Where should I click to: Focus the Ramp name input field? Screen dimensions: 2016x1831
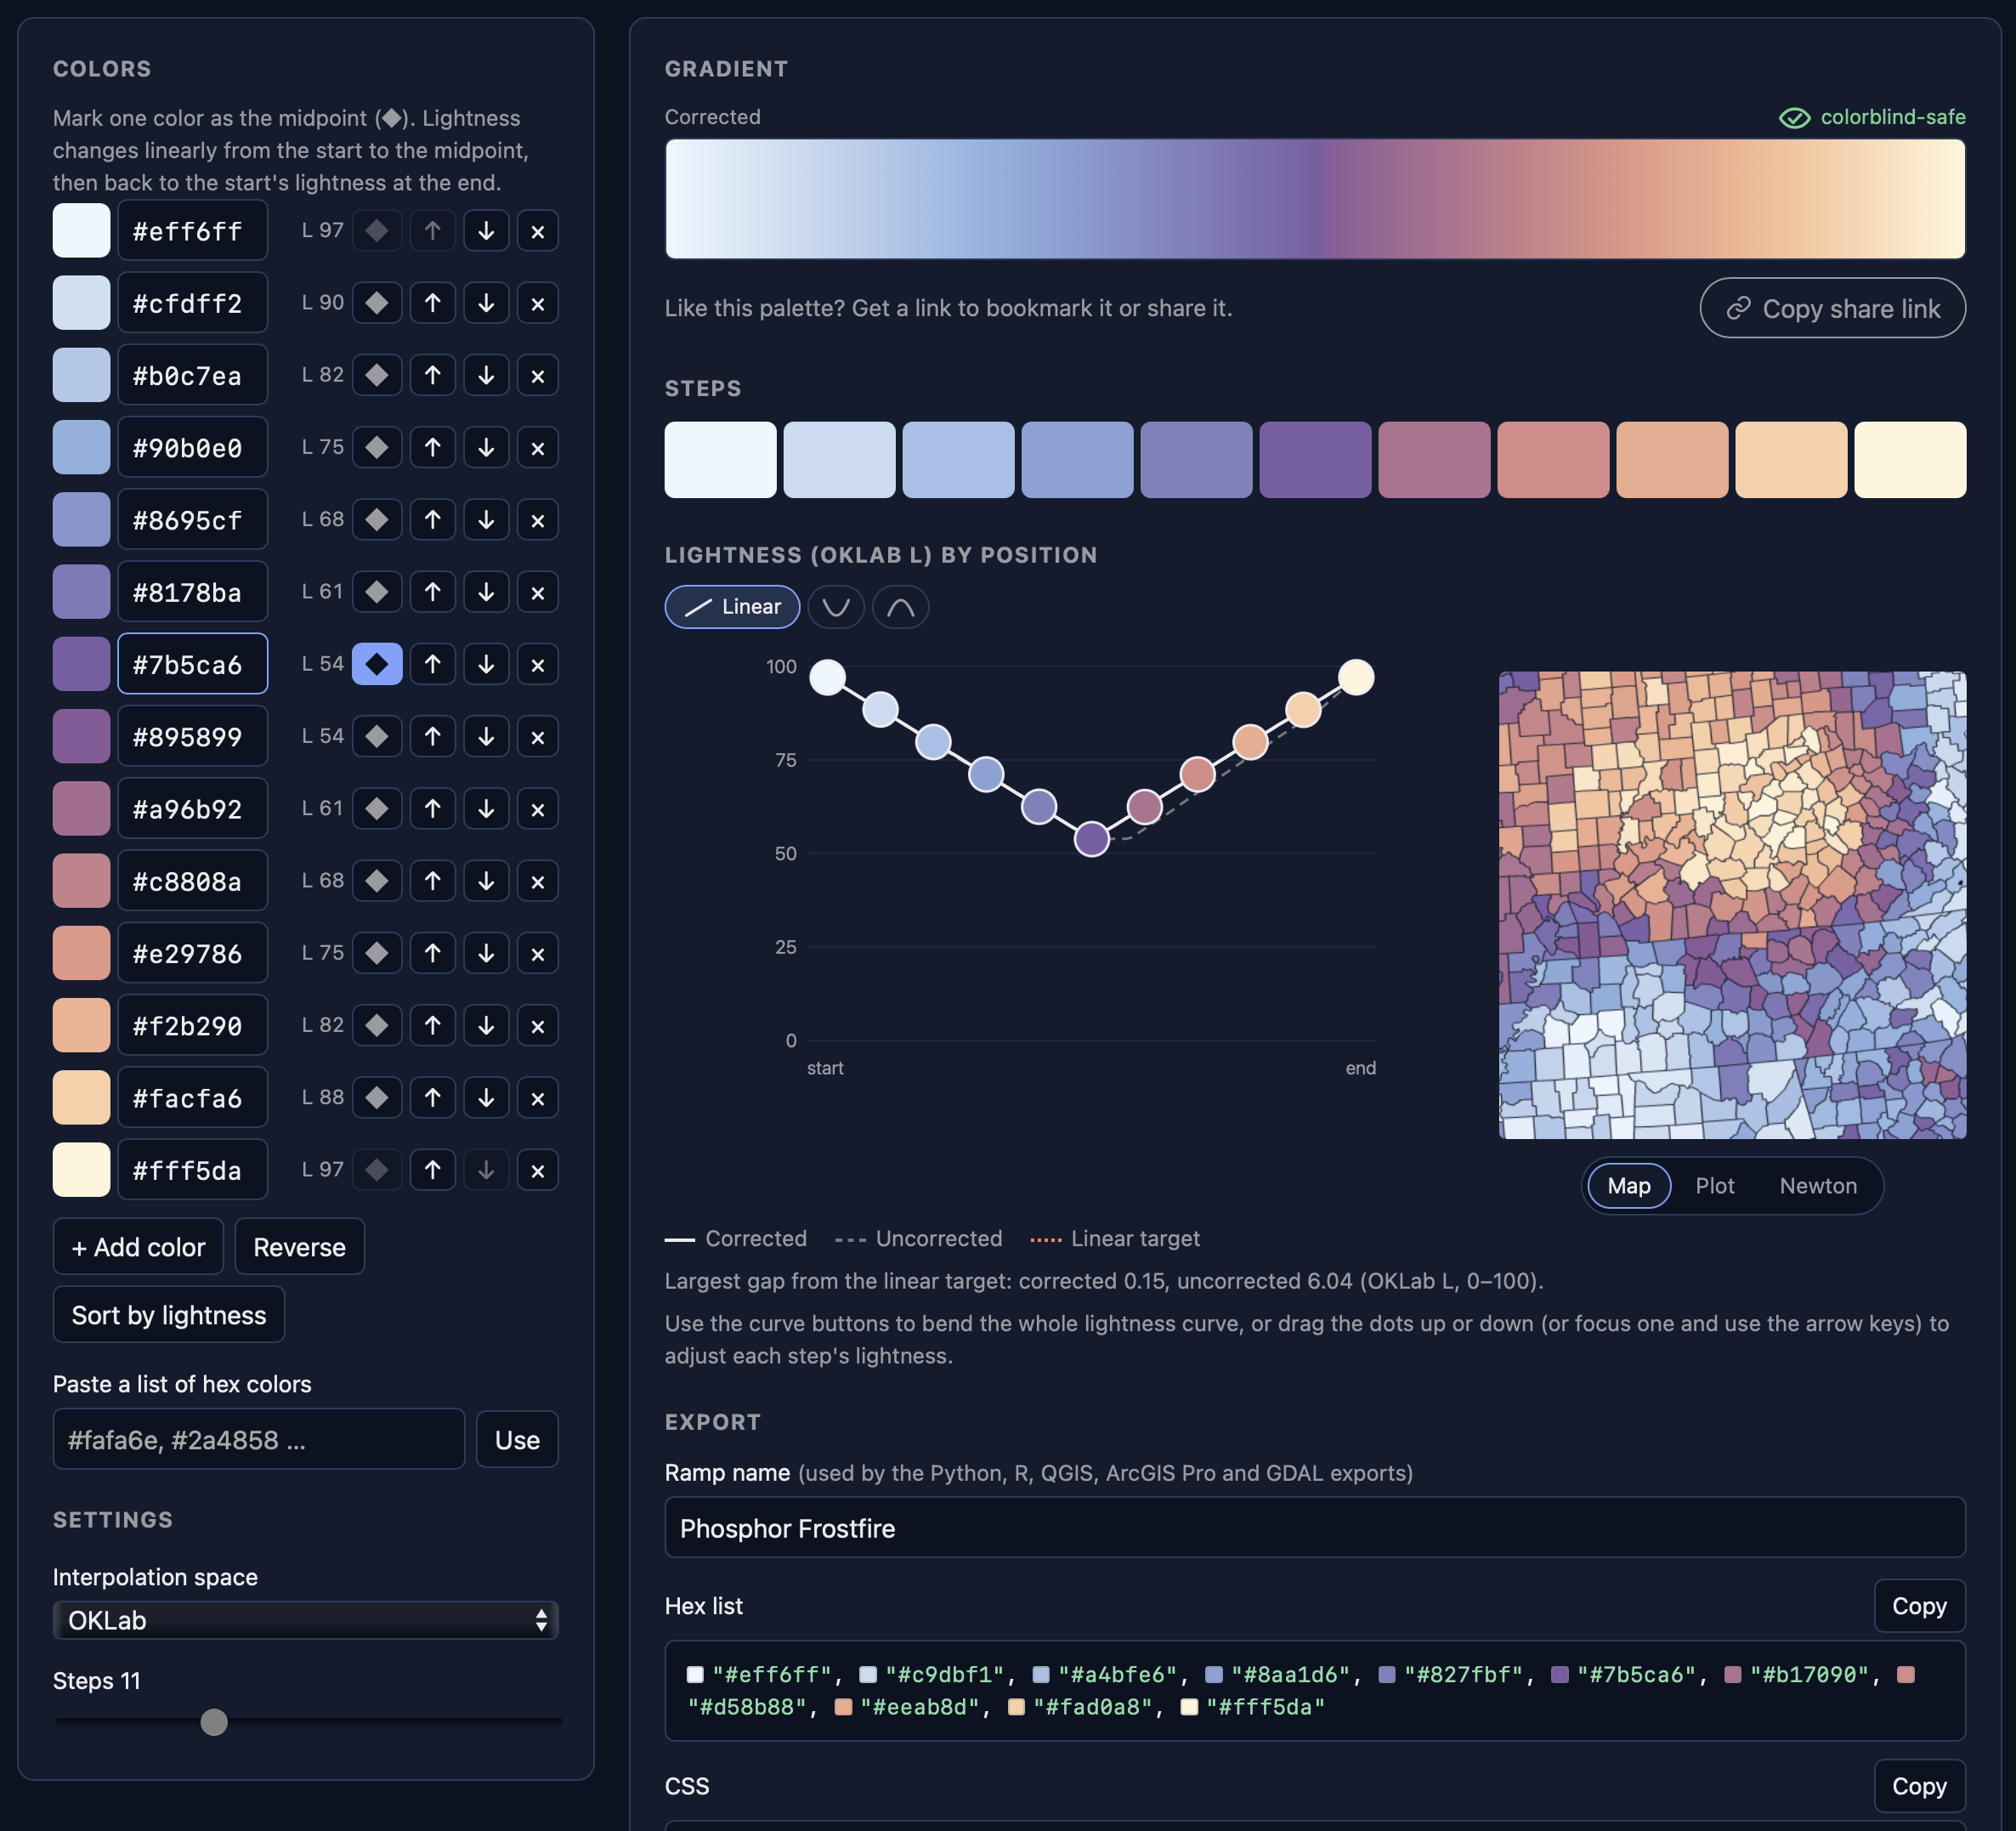coord(1315,1527)
